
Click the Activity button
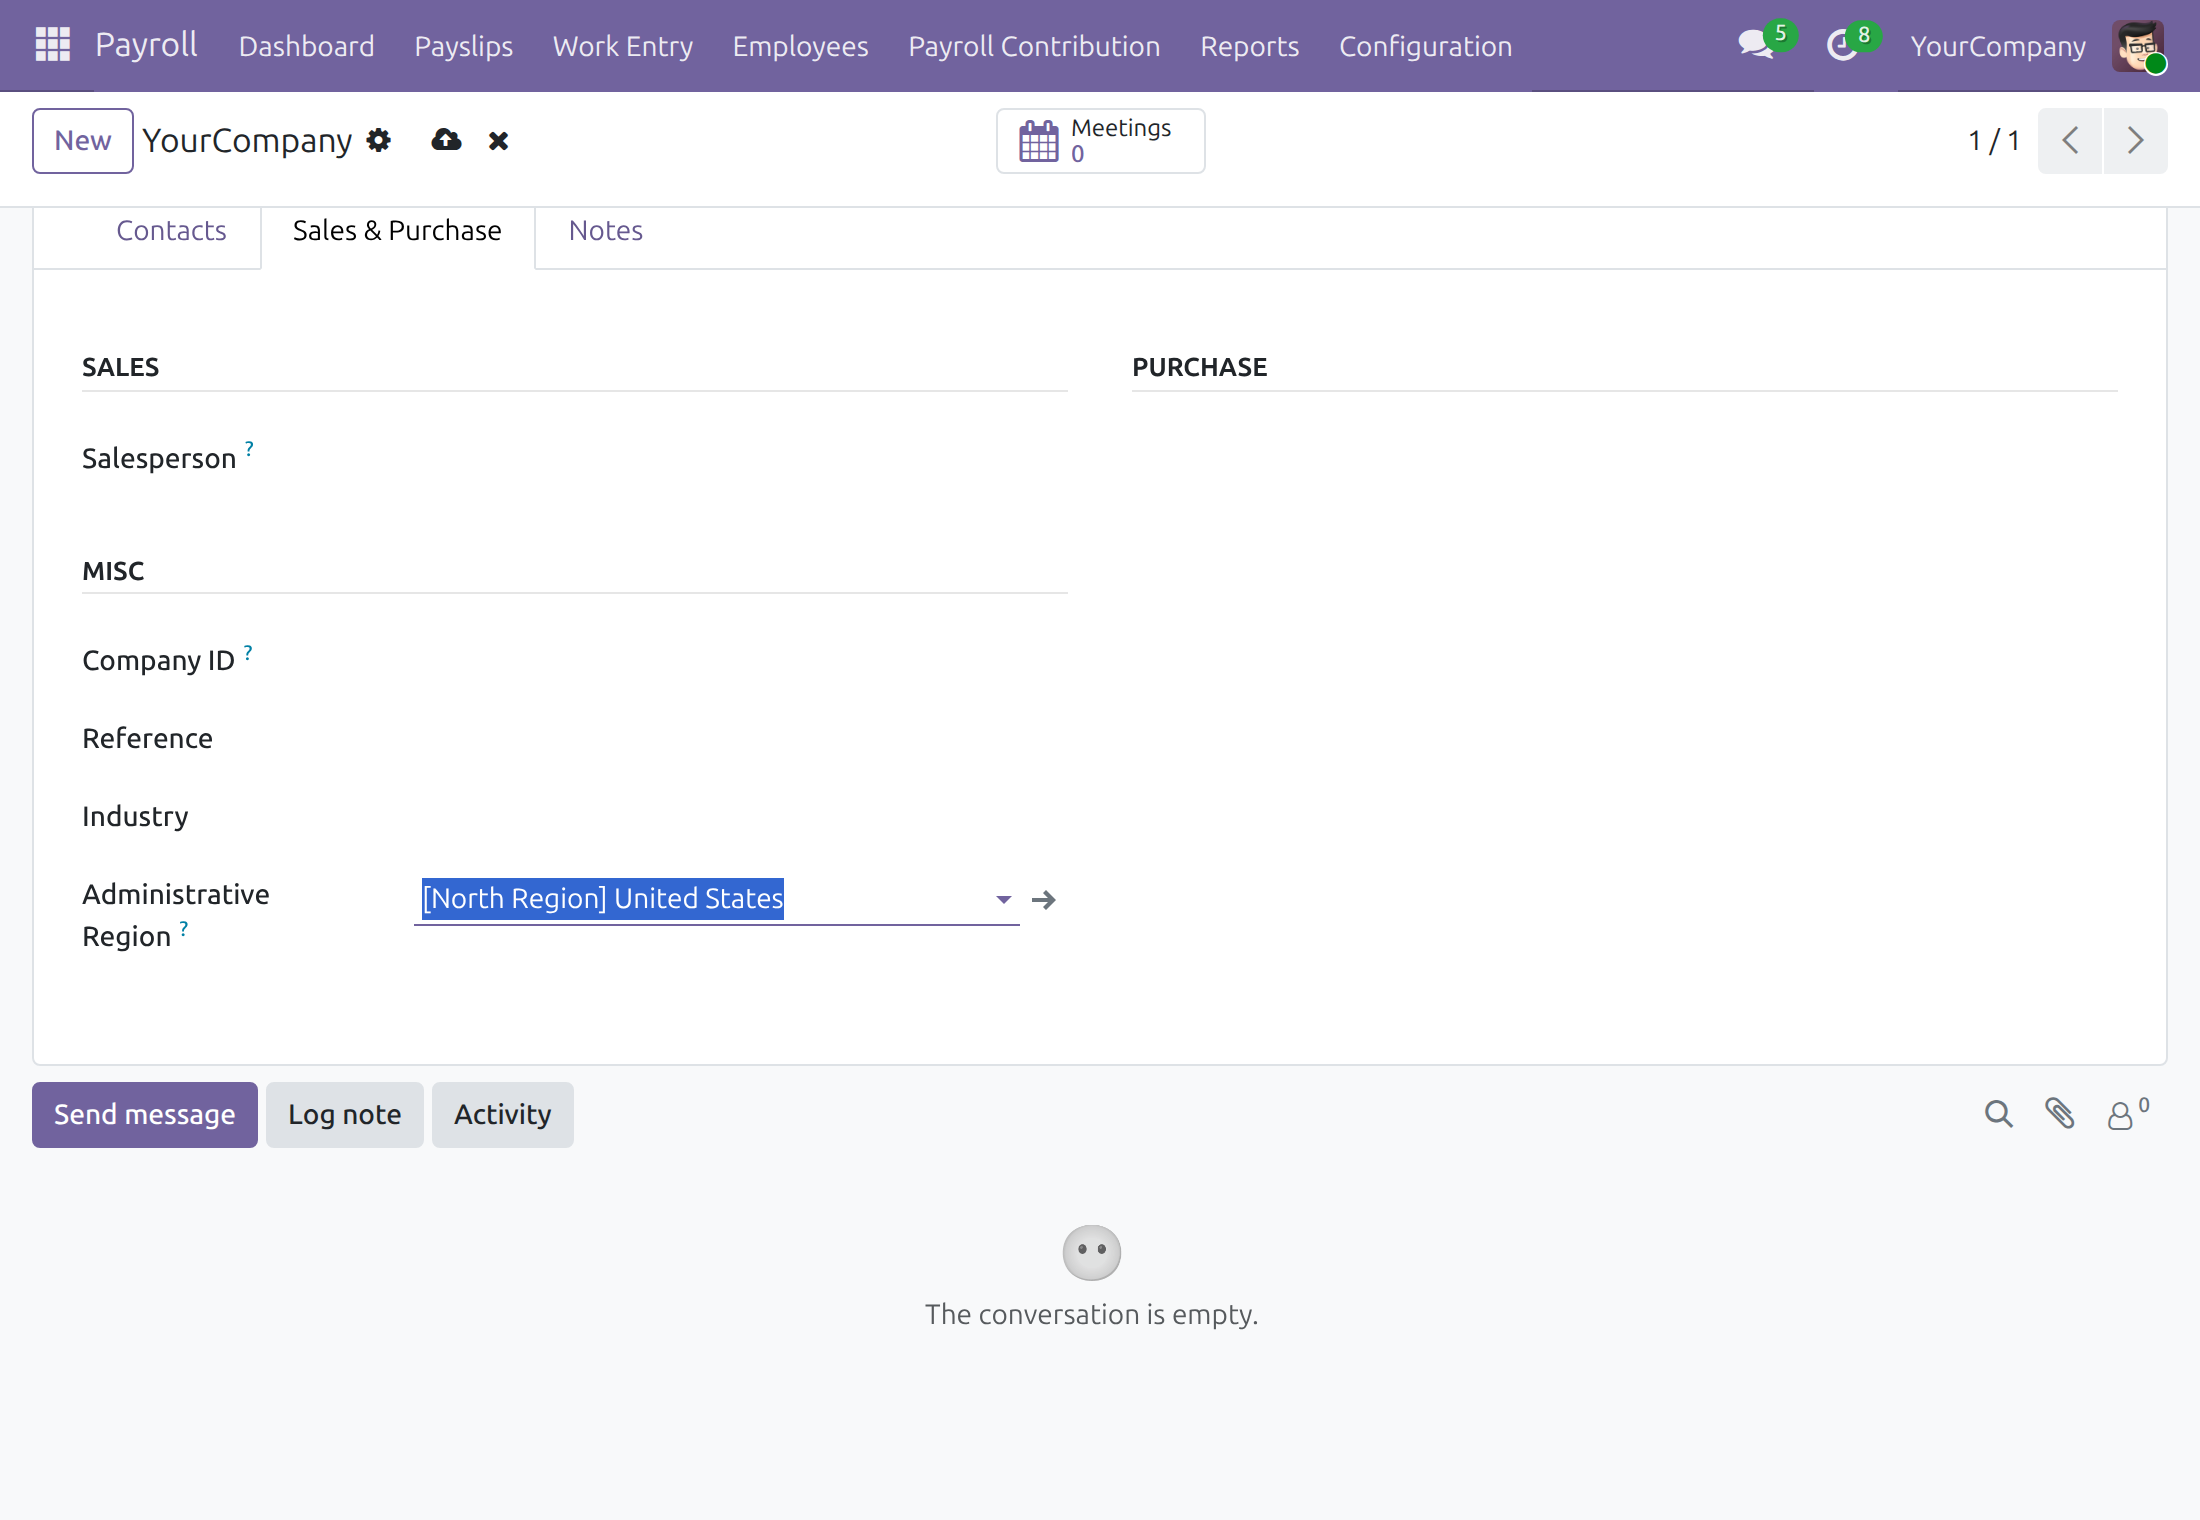tap(502, 1114)
